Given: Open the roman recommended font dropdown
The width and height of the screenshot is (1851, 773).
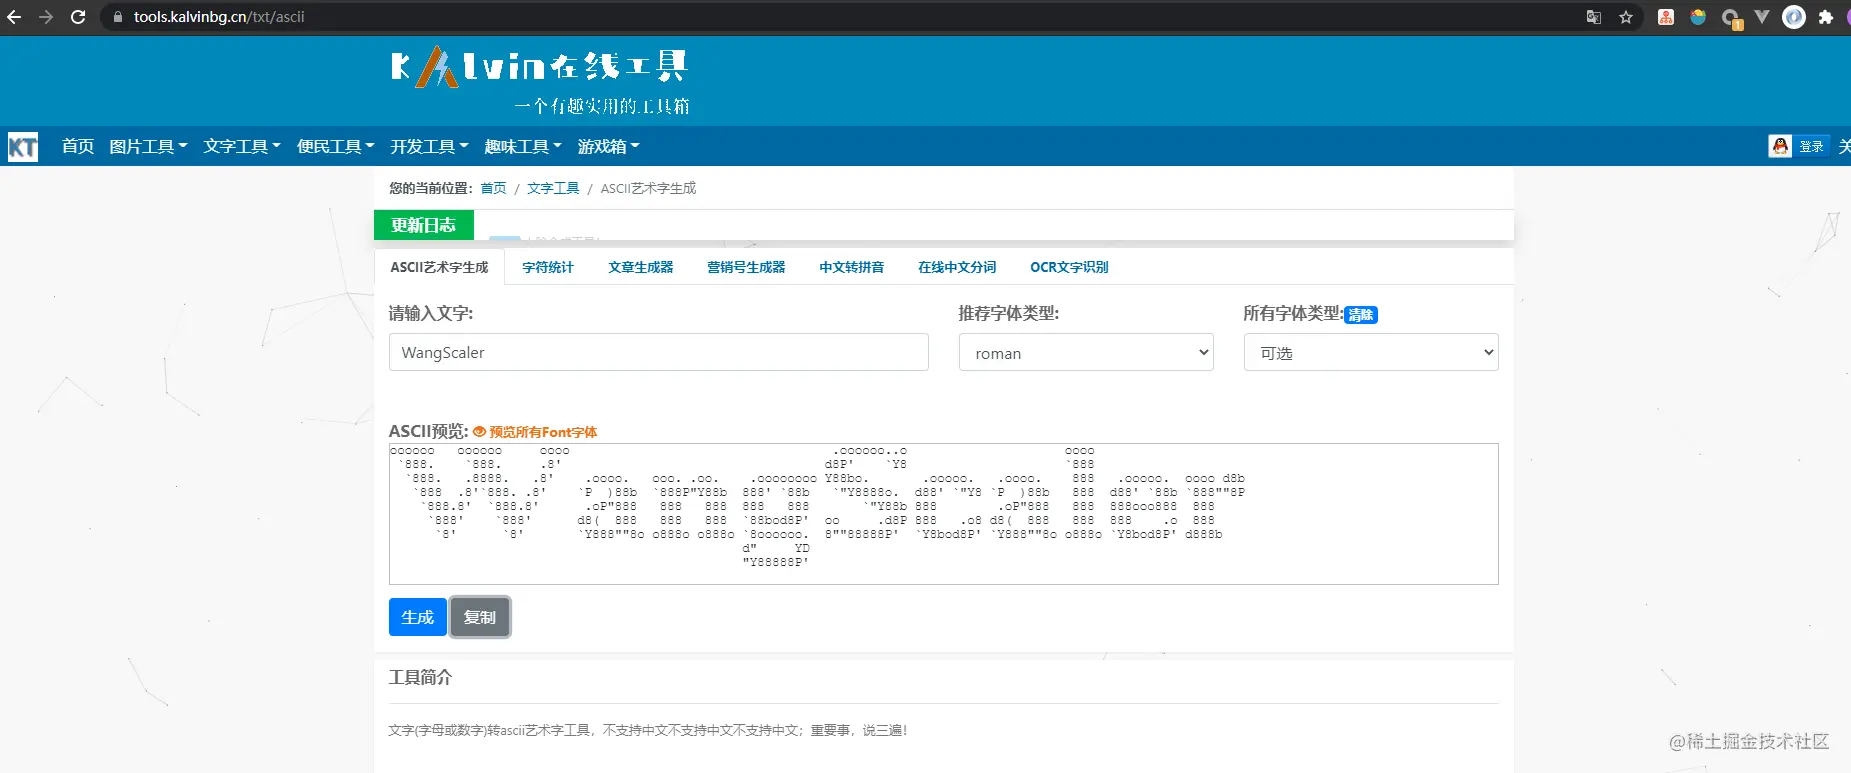Looking at the screenshot, I should coord(1086,353).
